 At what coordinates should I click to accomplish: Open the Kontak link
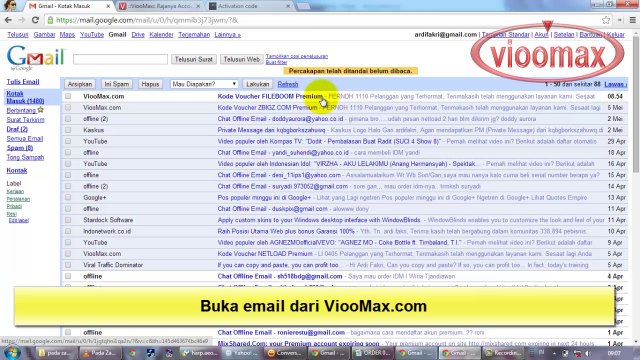[x=17, y=170]
